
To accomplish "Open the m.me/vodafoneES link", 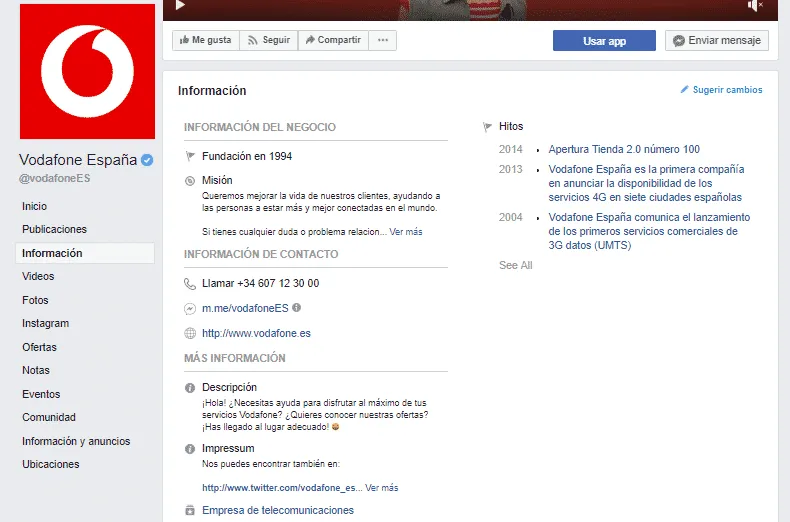I will click(245, 308).
